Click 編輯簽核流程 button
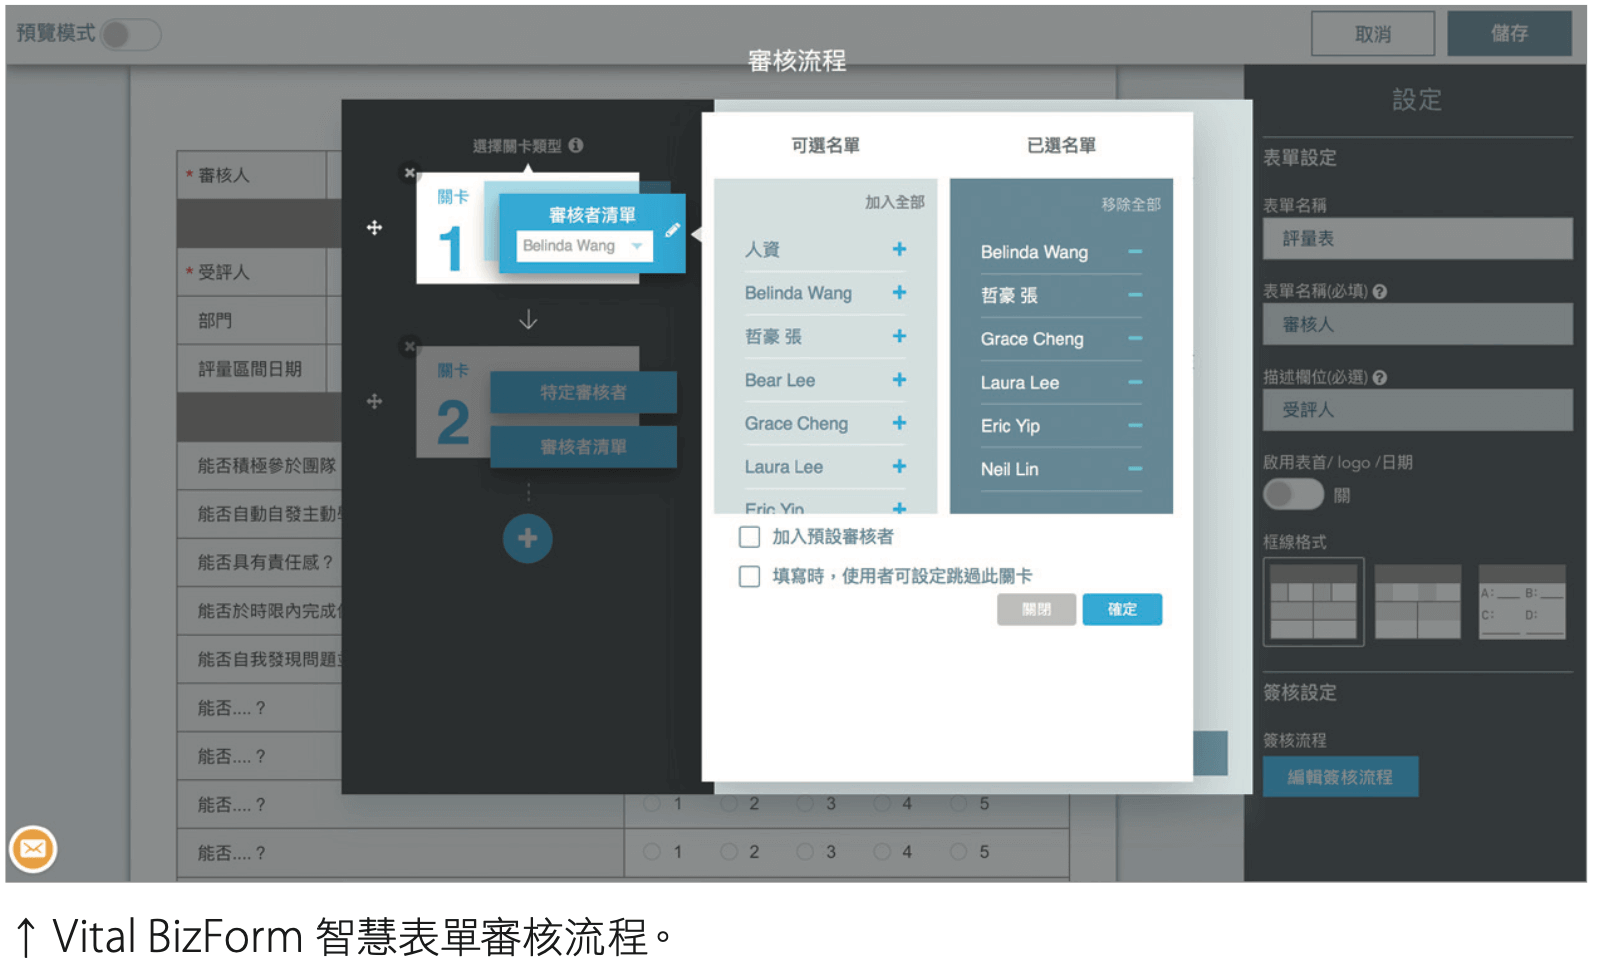Screen dimensions: 1598x958 (1340, 777)
